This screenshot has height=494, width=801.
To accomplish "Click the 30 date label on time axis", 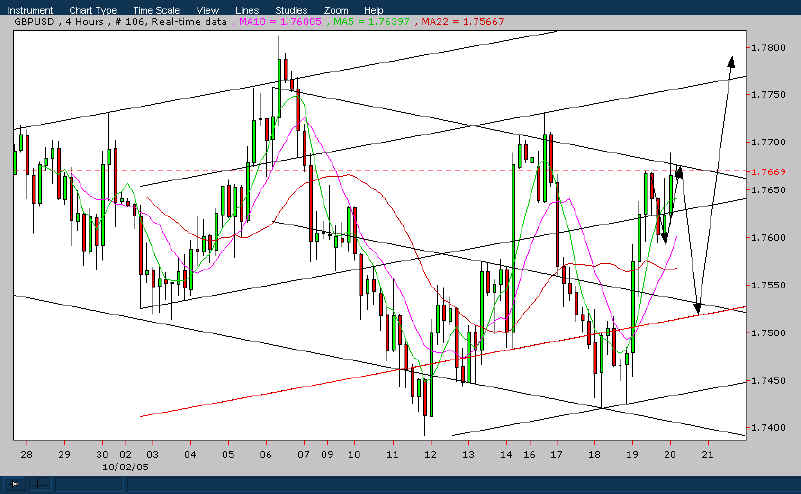I will tap(102, 454).
